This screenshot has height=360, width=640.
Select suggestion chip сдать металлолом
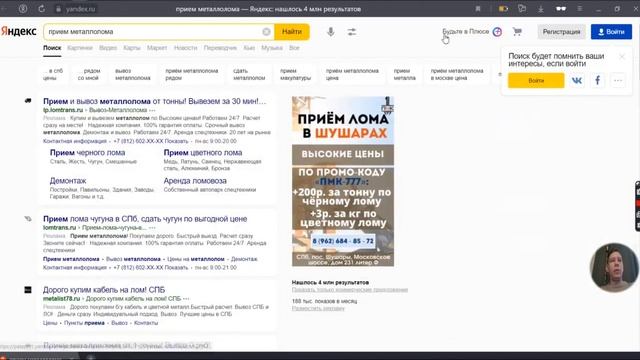(x=249, y=74)
